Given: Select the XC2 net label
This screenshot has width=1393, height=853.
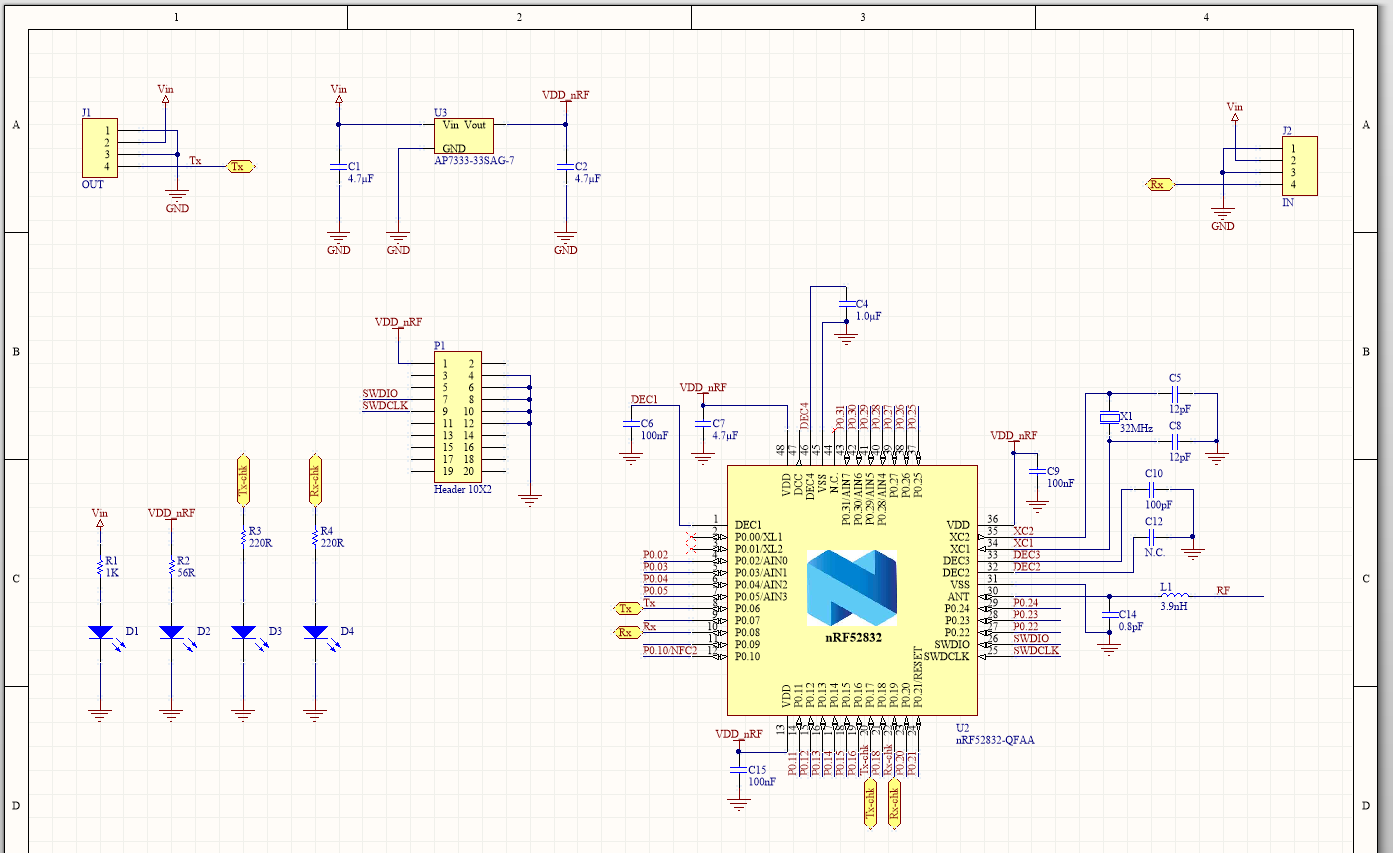Looking at the screenshot, I should (1023, 530).
